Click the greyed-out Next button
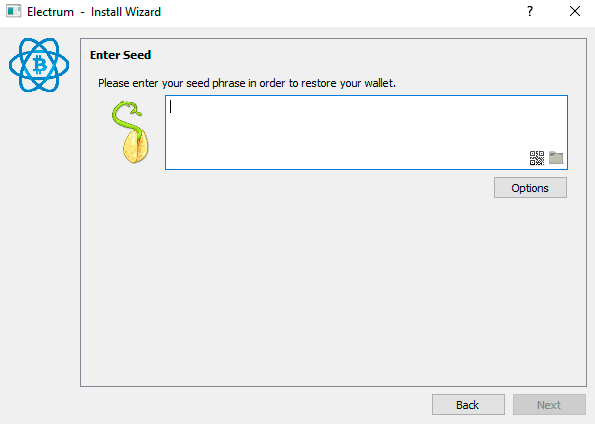This screenshot has width=595, height=424. pyautogui.click(x=549, y=405)
